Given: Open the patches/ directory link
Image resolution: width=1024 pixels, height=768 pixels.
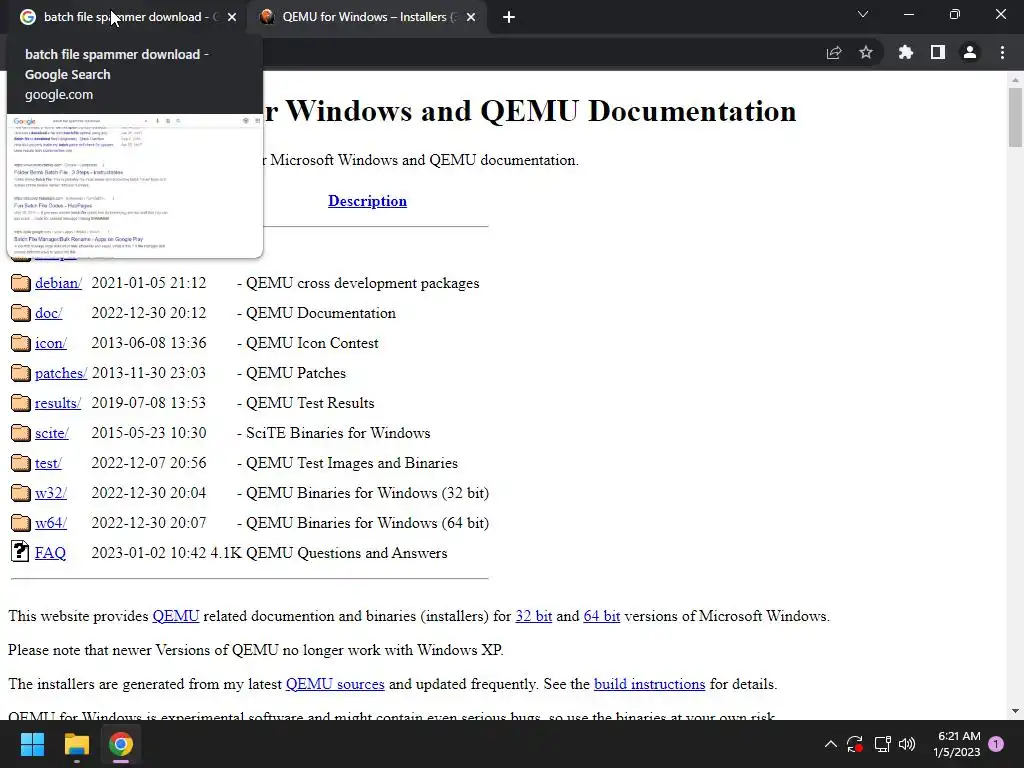Looking at the screenshot, I should pos(61,374).
